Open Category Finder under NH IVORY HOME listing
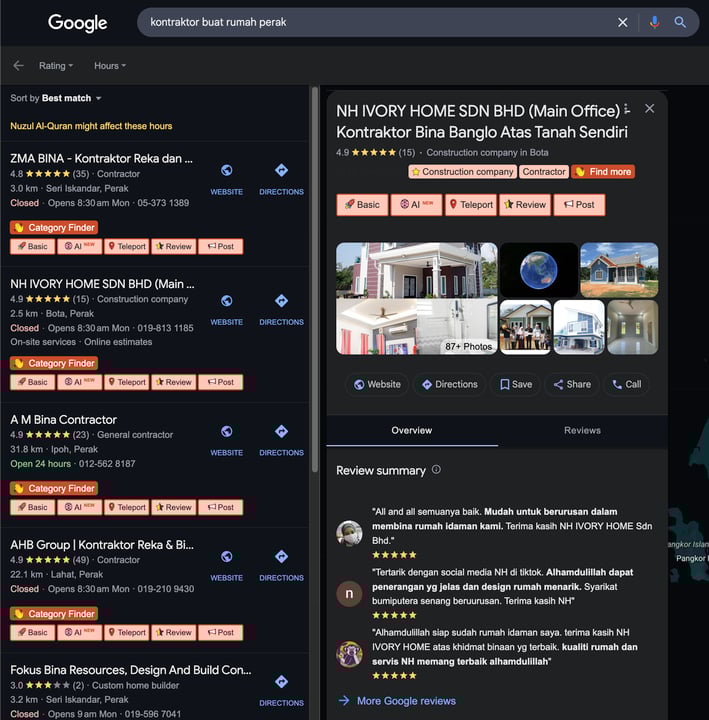 tap(54, 363)
